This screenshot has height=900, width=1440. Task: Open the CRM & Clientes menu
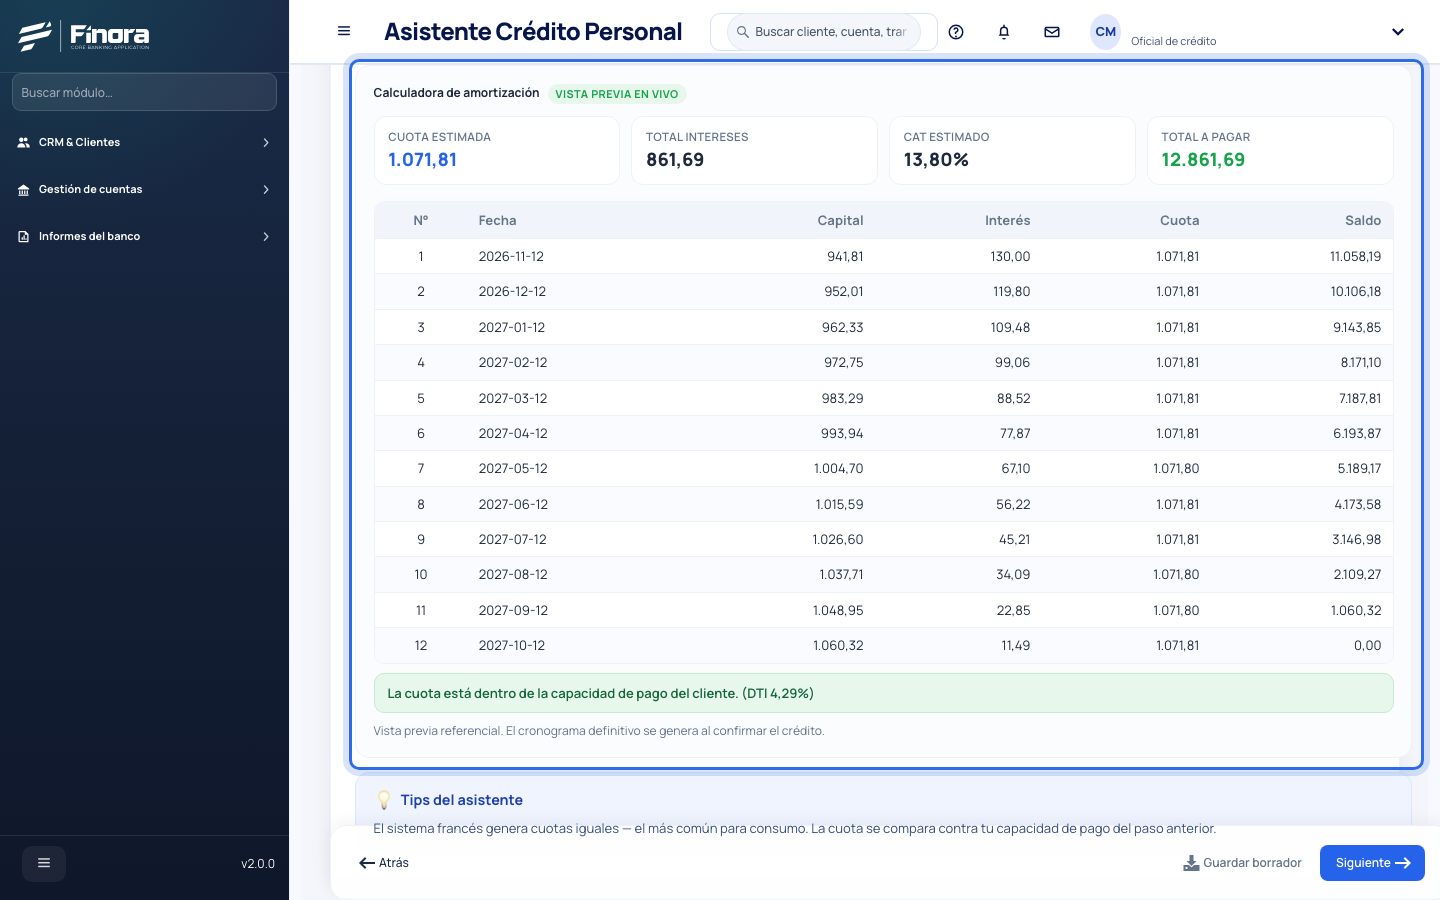[144, 143]
